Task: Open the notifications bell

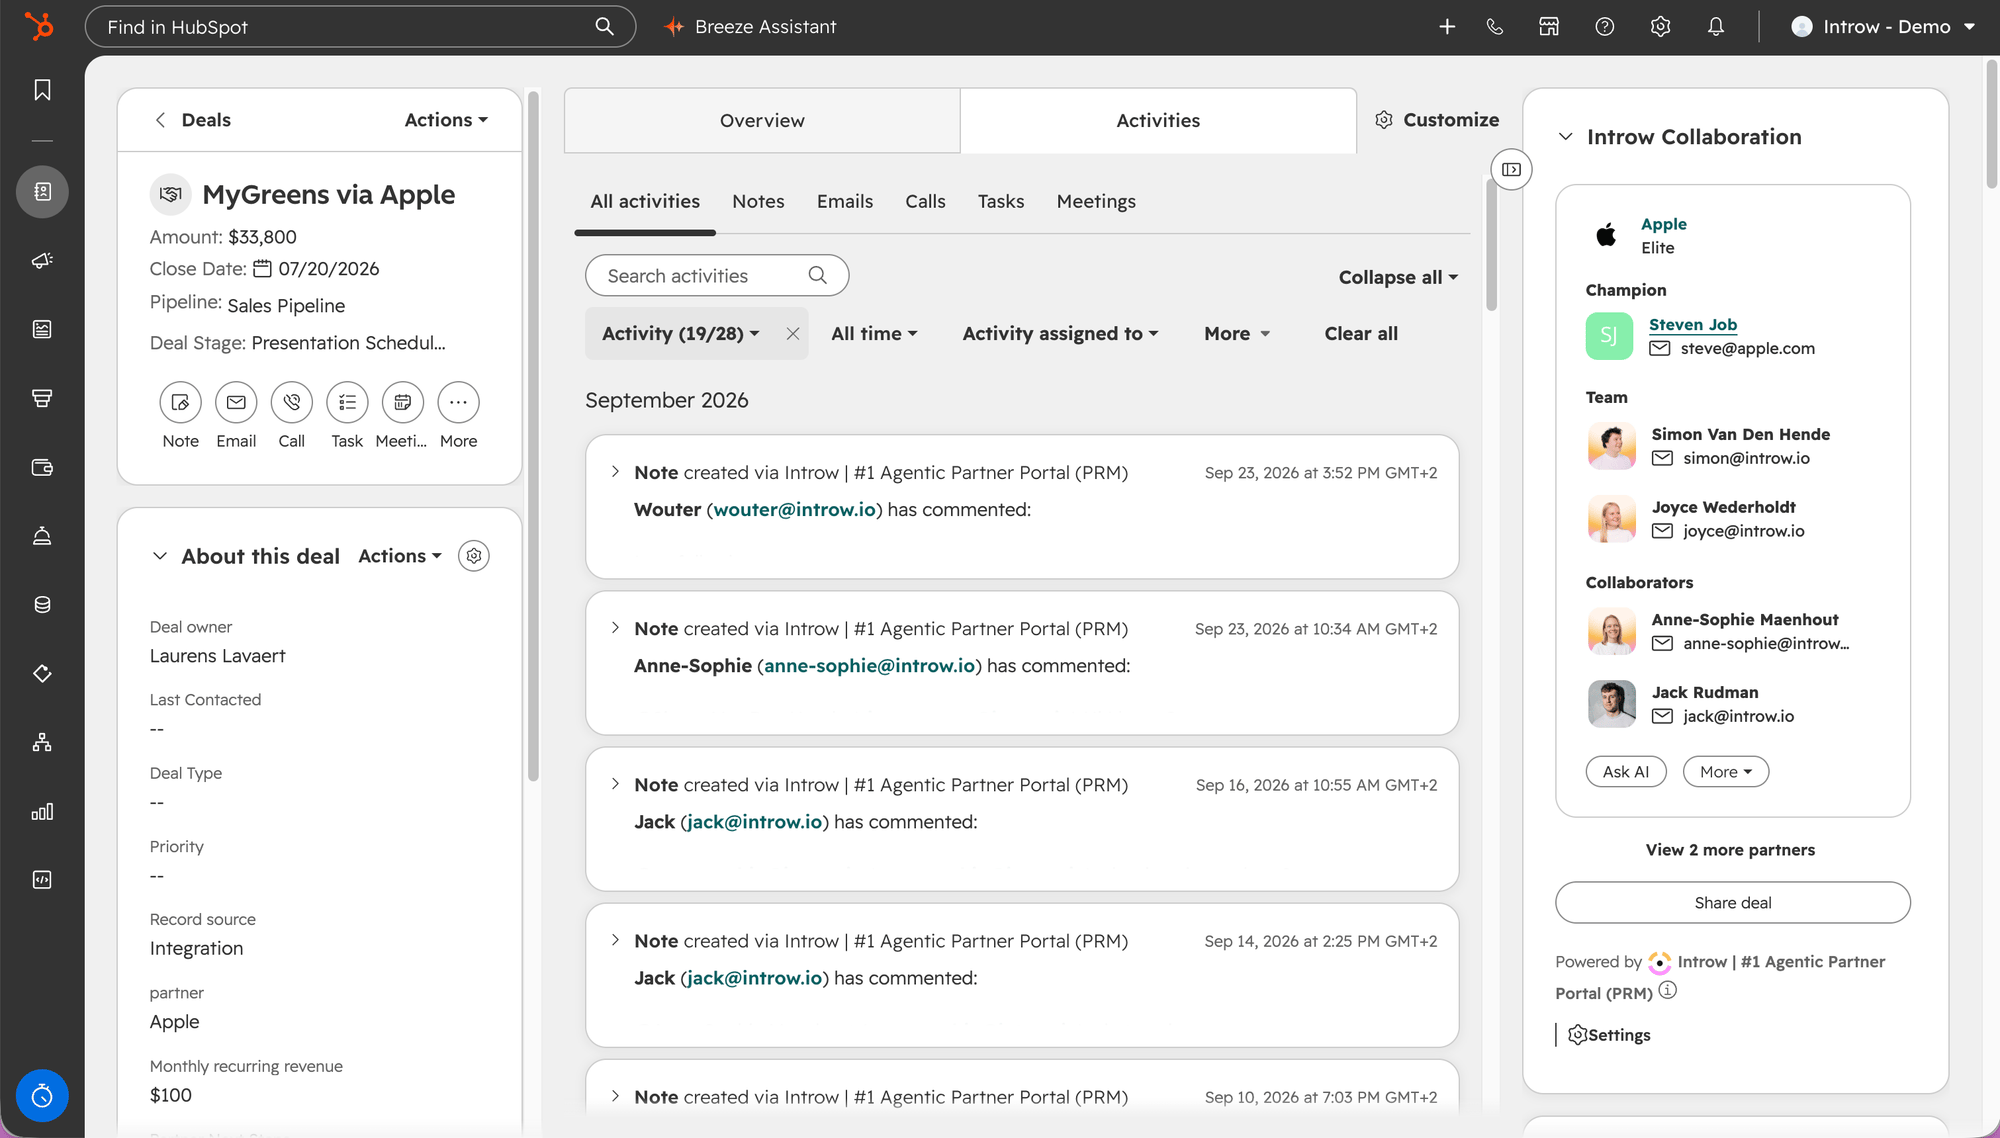Action: (1716, 27)
